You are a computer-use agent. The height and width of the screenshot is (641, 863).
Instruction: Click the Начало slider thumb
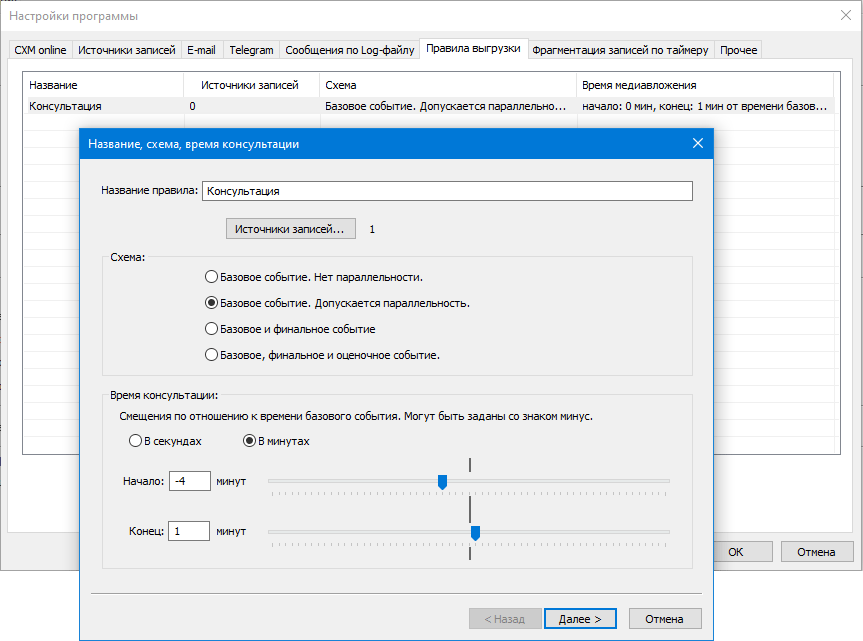click(442, 482)
